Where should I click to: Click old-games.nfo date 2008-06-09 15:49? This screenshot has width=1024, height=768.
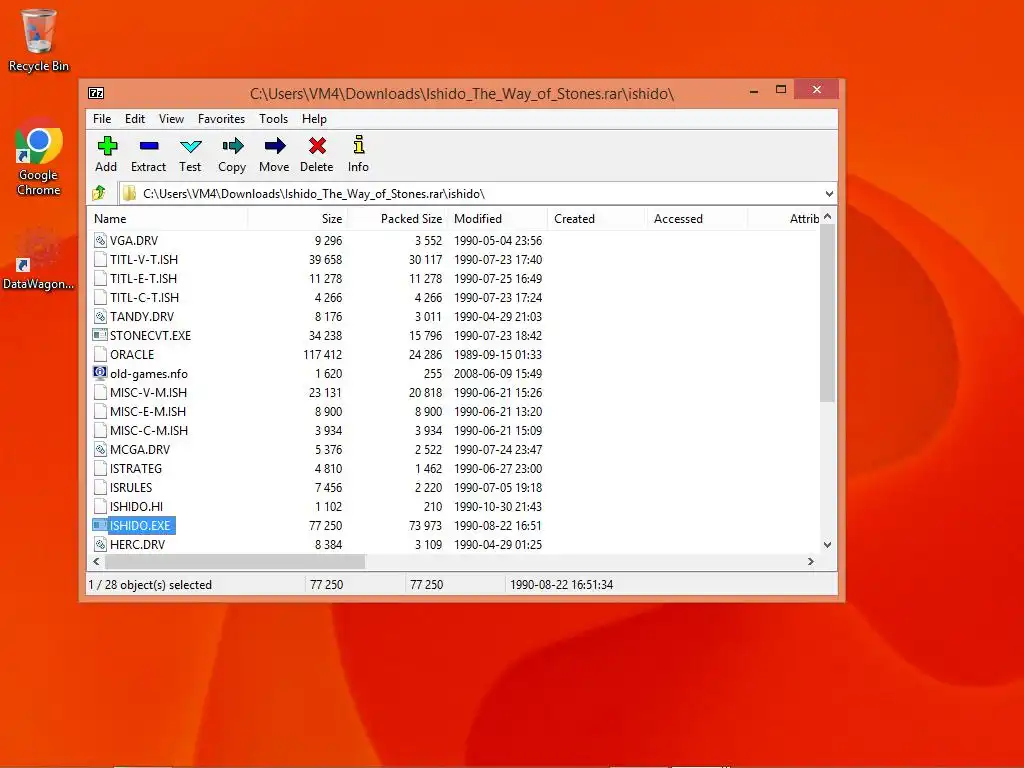(498, 374)
